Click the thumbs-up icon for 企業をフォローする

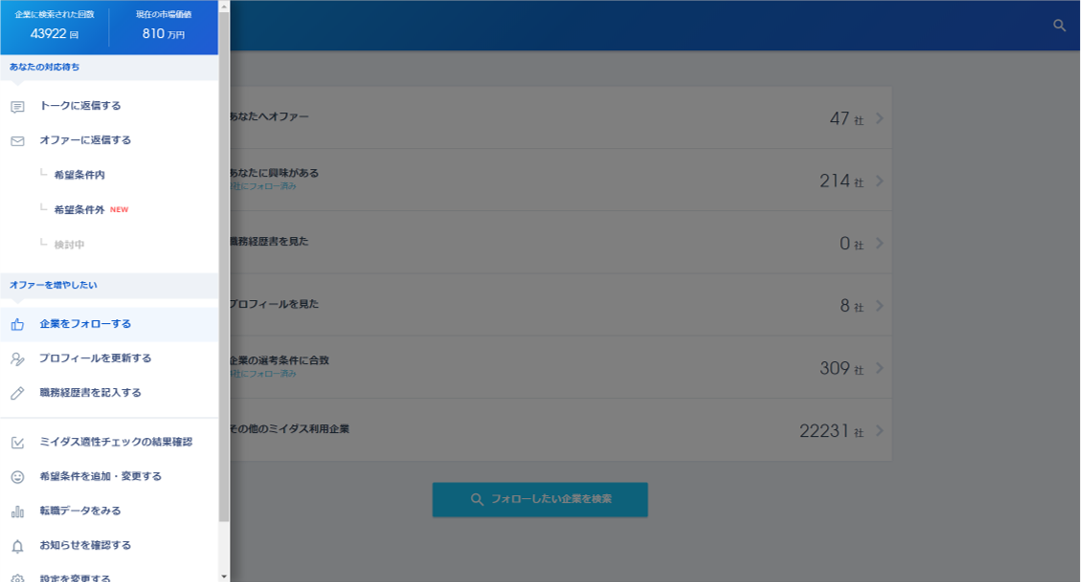18,324
